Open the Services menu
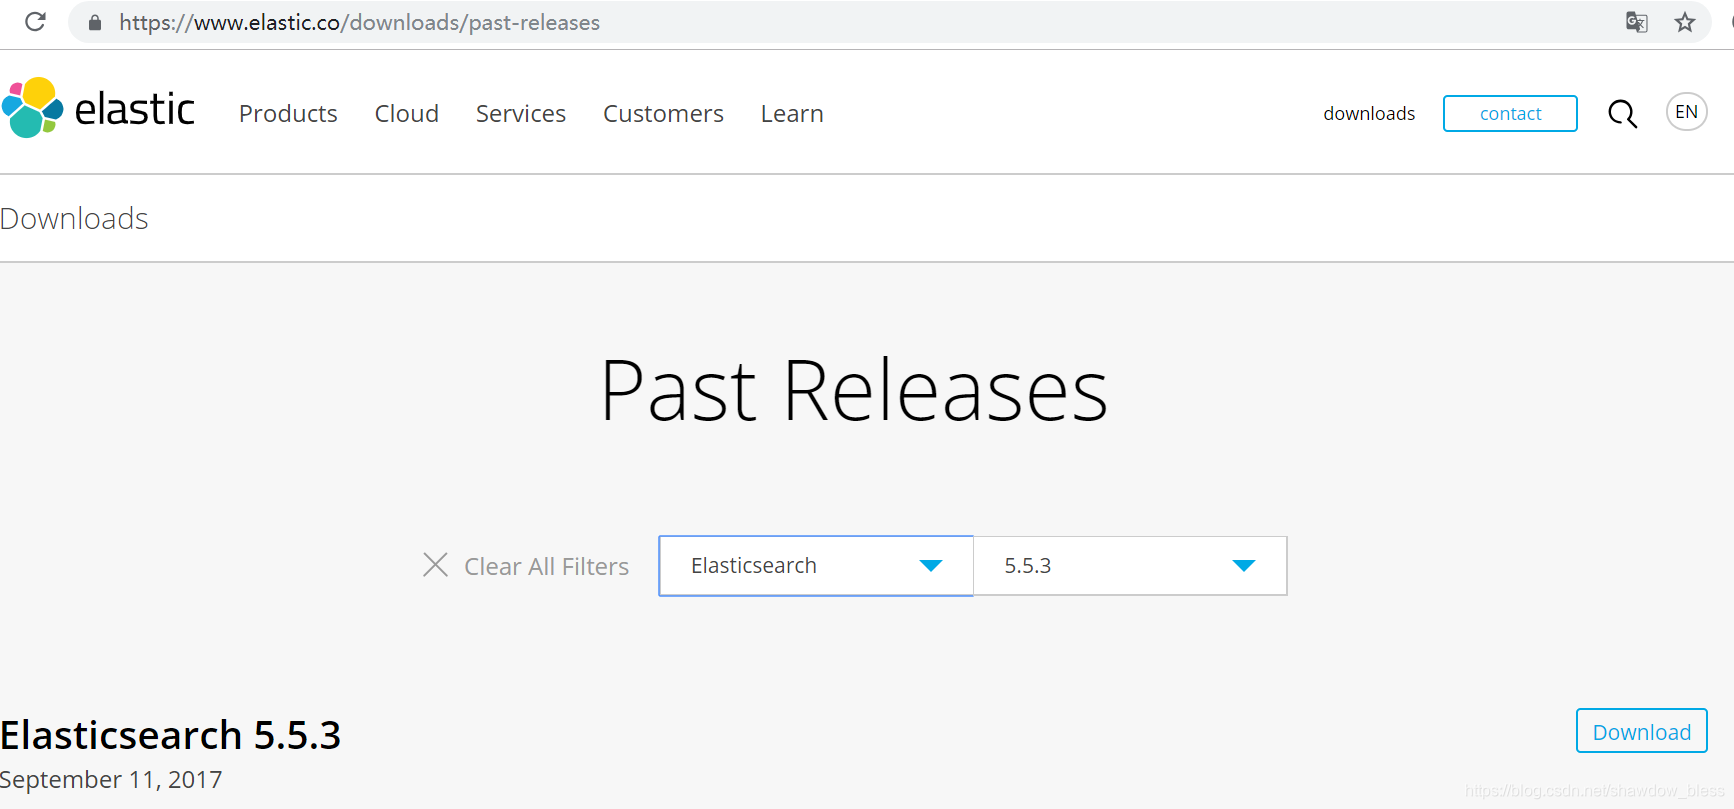 521,114
